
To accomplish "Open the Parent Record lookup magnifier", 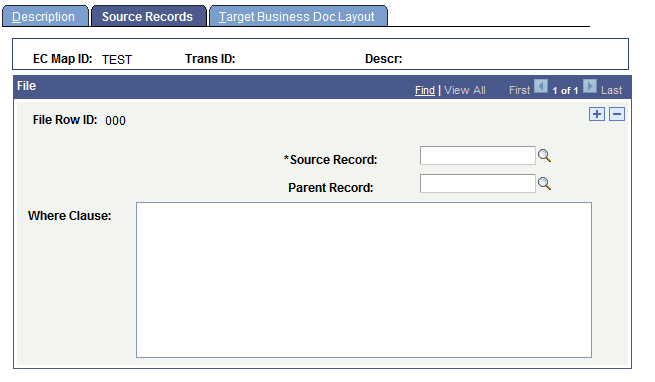I will click(x=544, y=184).
